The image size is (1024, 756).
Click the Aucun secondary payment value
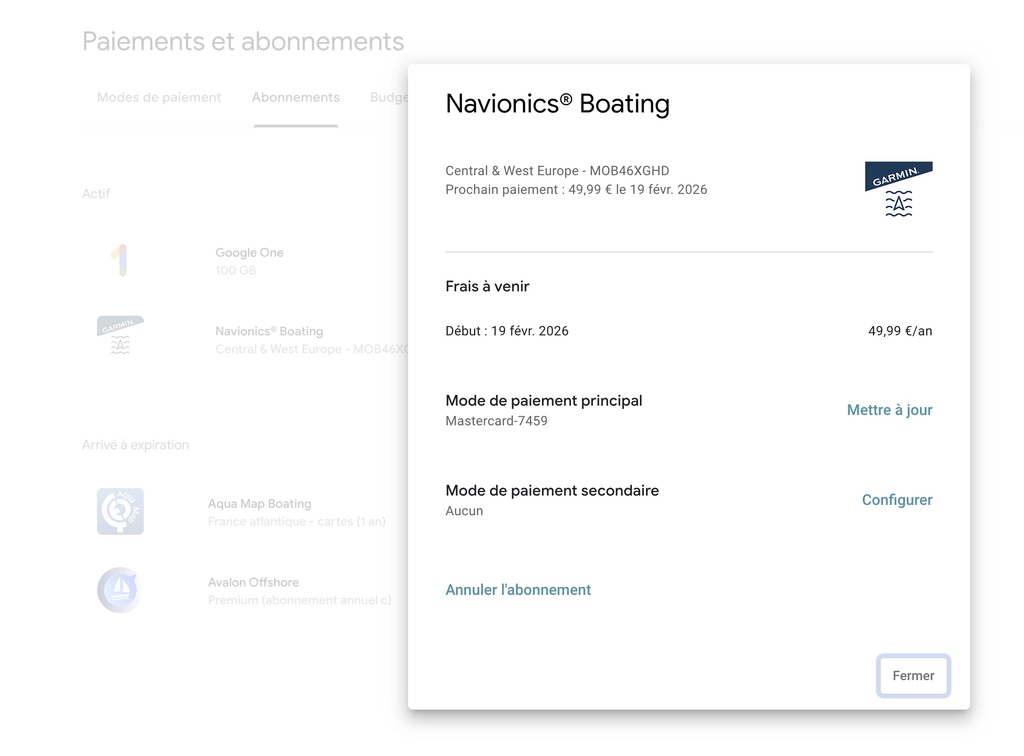tap(464, 511)
